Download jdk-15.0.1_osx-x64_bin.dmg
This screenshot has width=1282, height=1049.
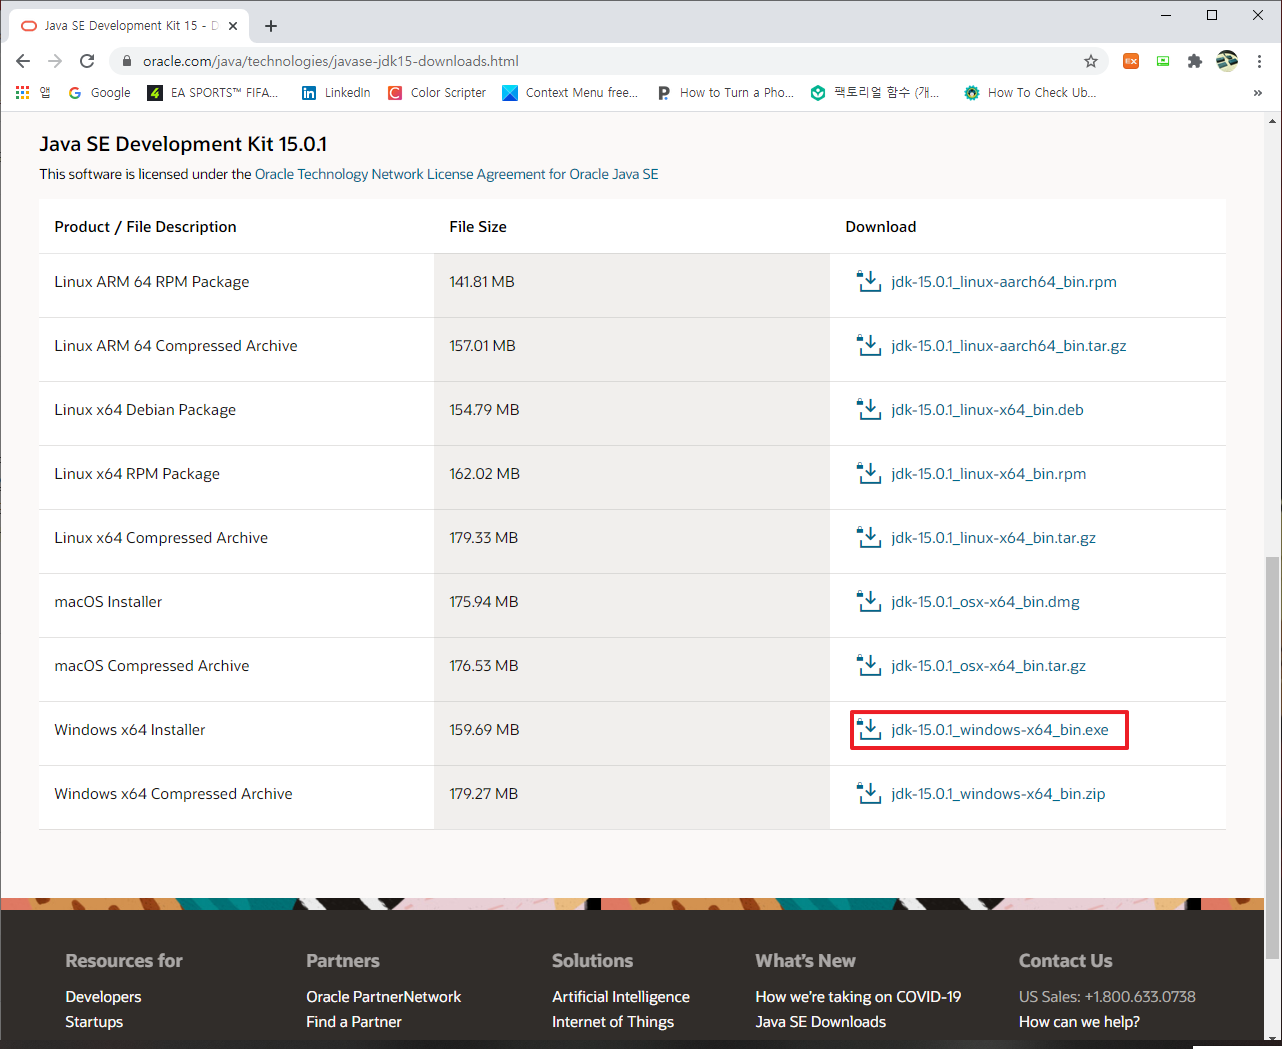[985, 602]
